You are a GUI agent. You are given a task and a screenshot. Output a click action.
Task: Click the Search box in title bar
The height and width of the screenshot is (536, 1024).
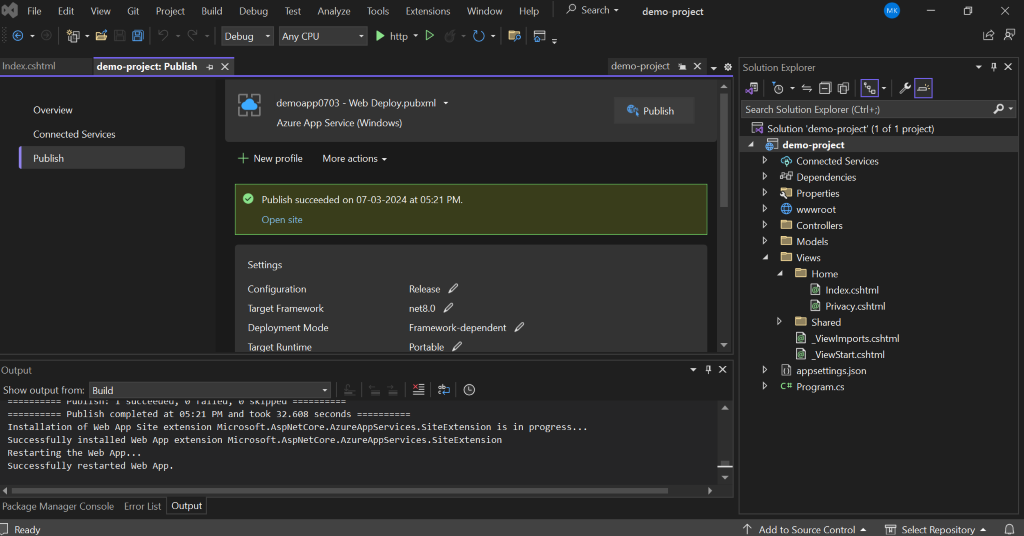[592, 10]
